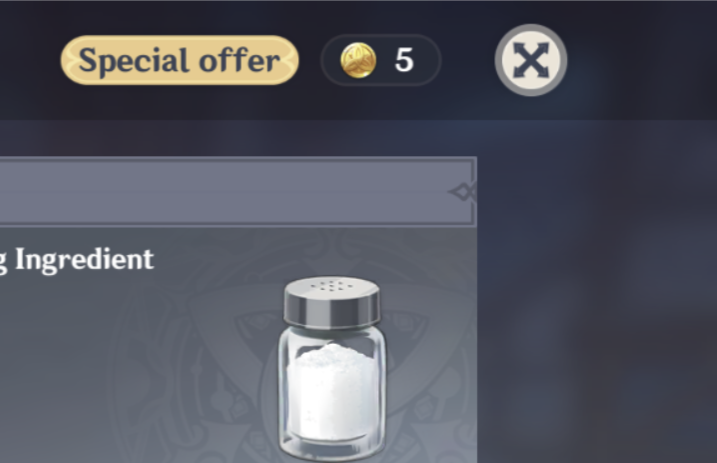This screenshot has height=463, width=717.
Task: Click the Special offer badge
Action: tap(179, 61)
